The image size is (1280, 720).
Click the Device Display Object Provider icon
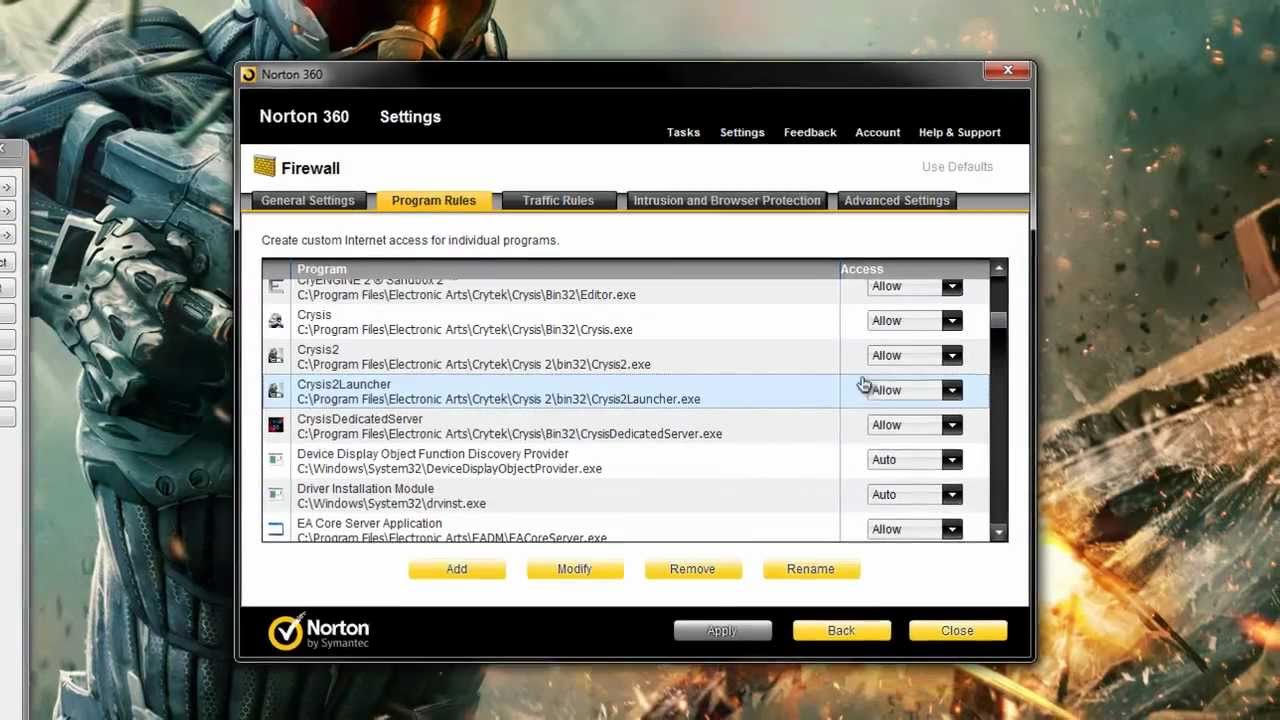[276, 460]
